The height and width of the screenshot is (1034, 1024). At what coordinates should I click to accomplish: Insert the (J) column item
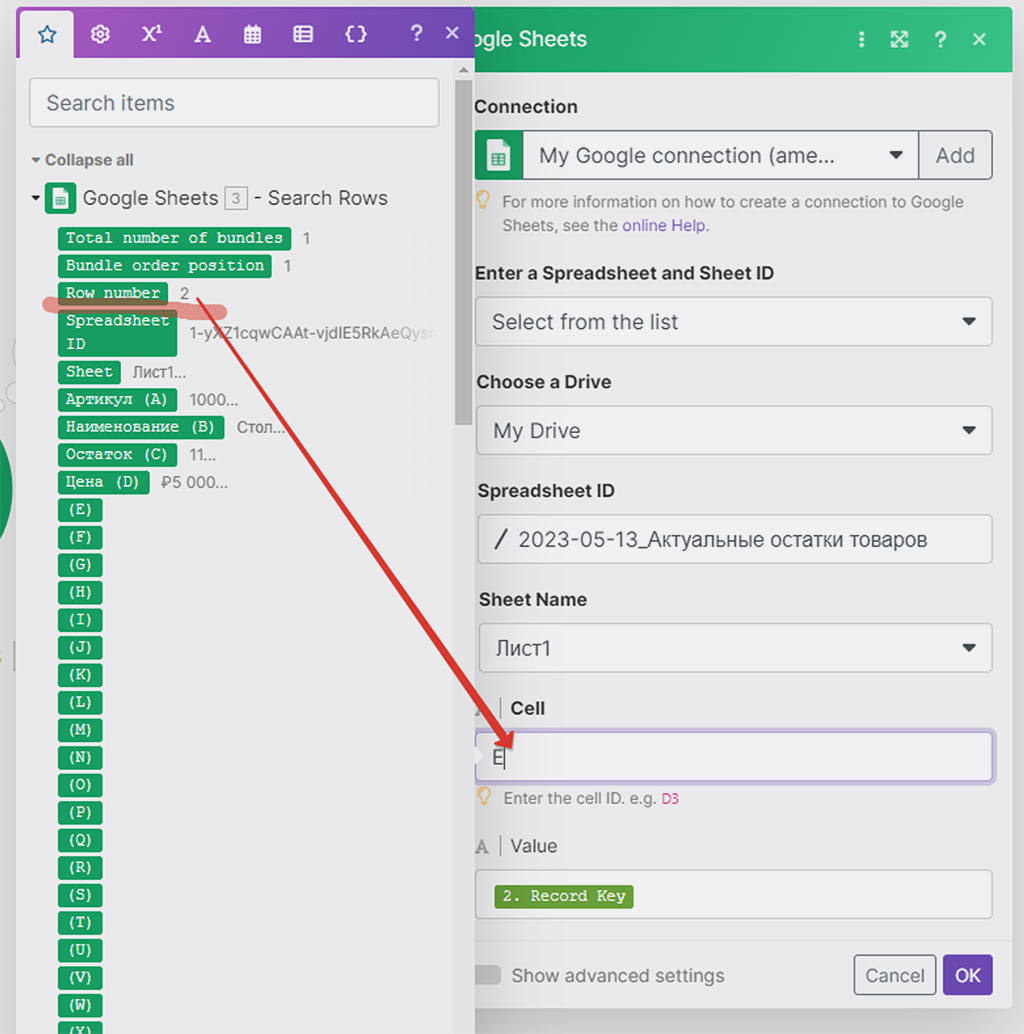[x=80, y=648]
